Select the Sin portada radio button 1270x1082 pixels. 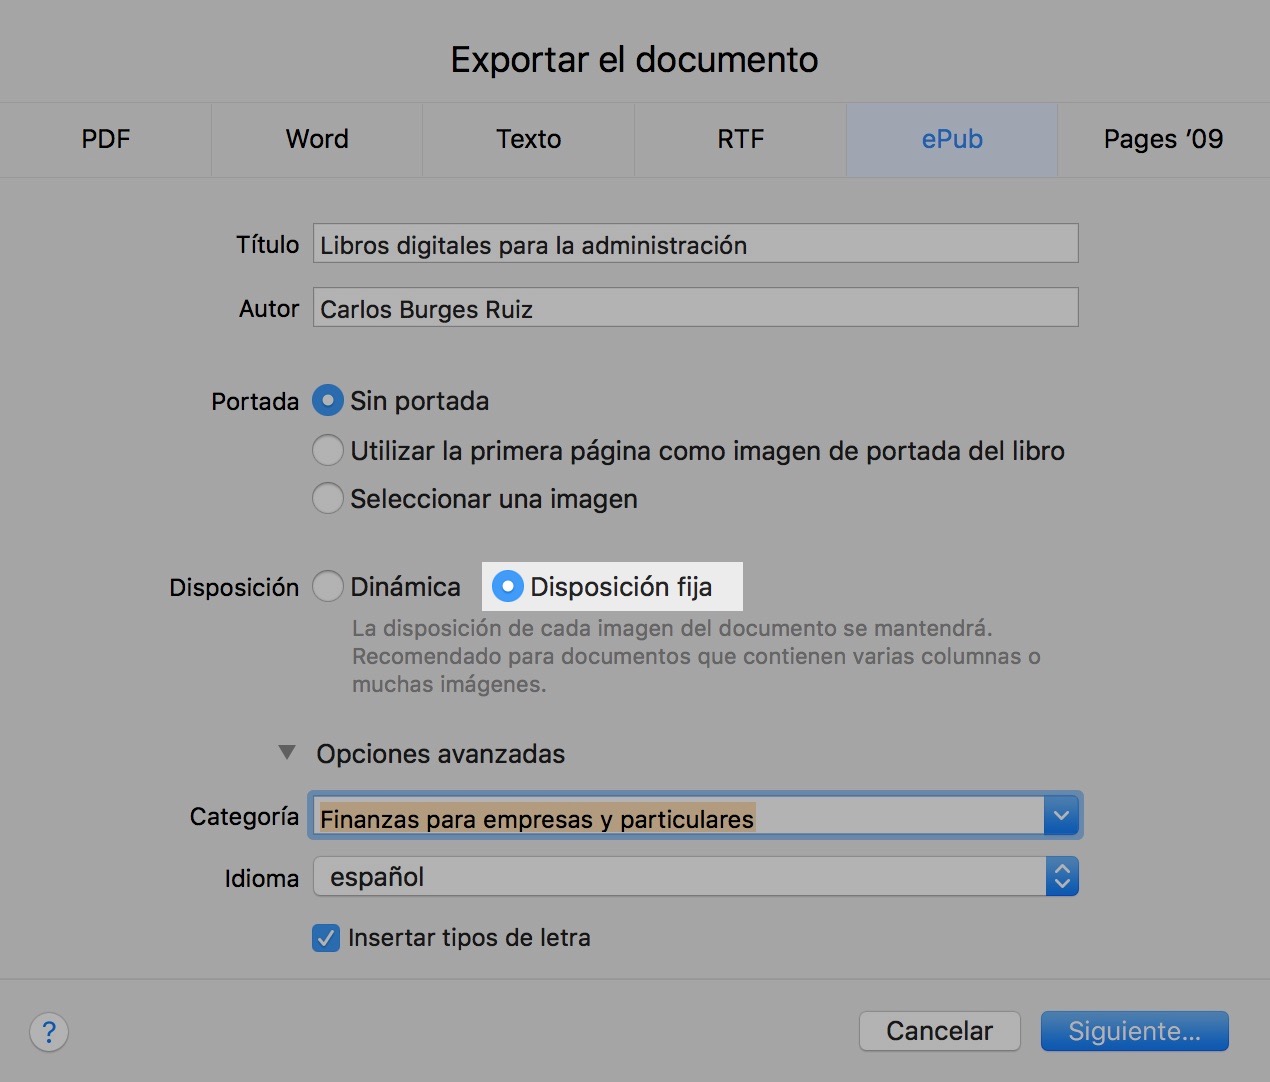328,401
